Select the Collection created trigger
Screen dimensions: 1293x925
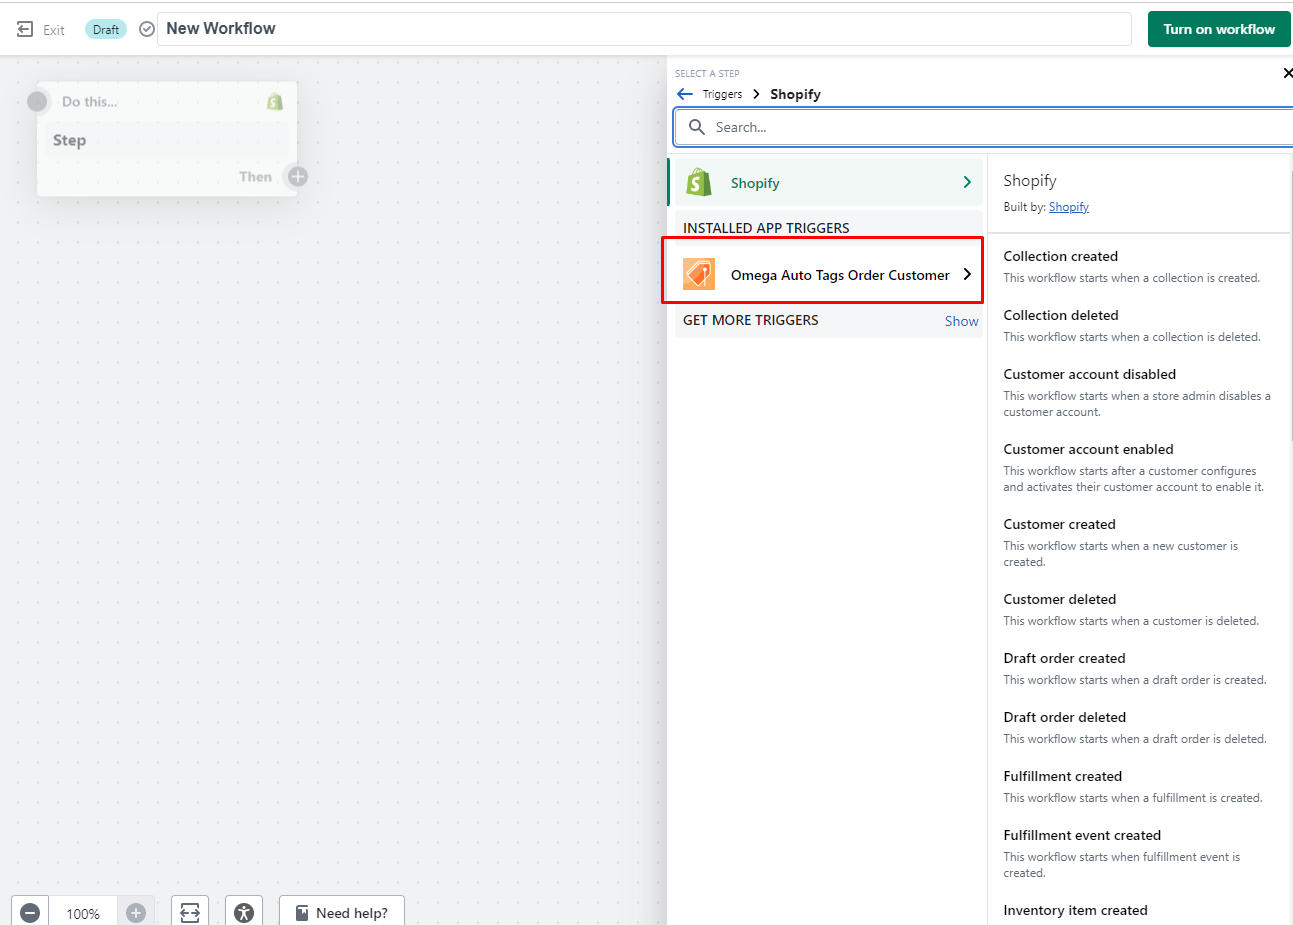[1060, 257]
